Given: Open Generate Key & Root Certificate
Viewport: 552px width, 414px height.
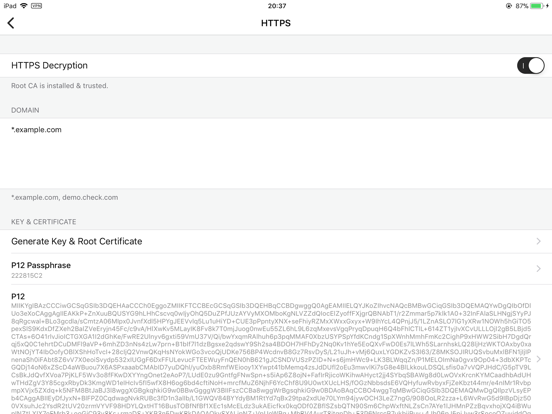Looking at the screenshot, I should click(x=276, y=242).
